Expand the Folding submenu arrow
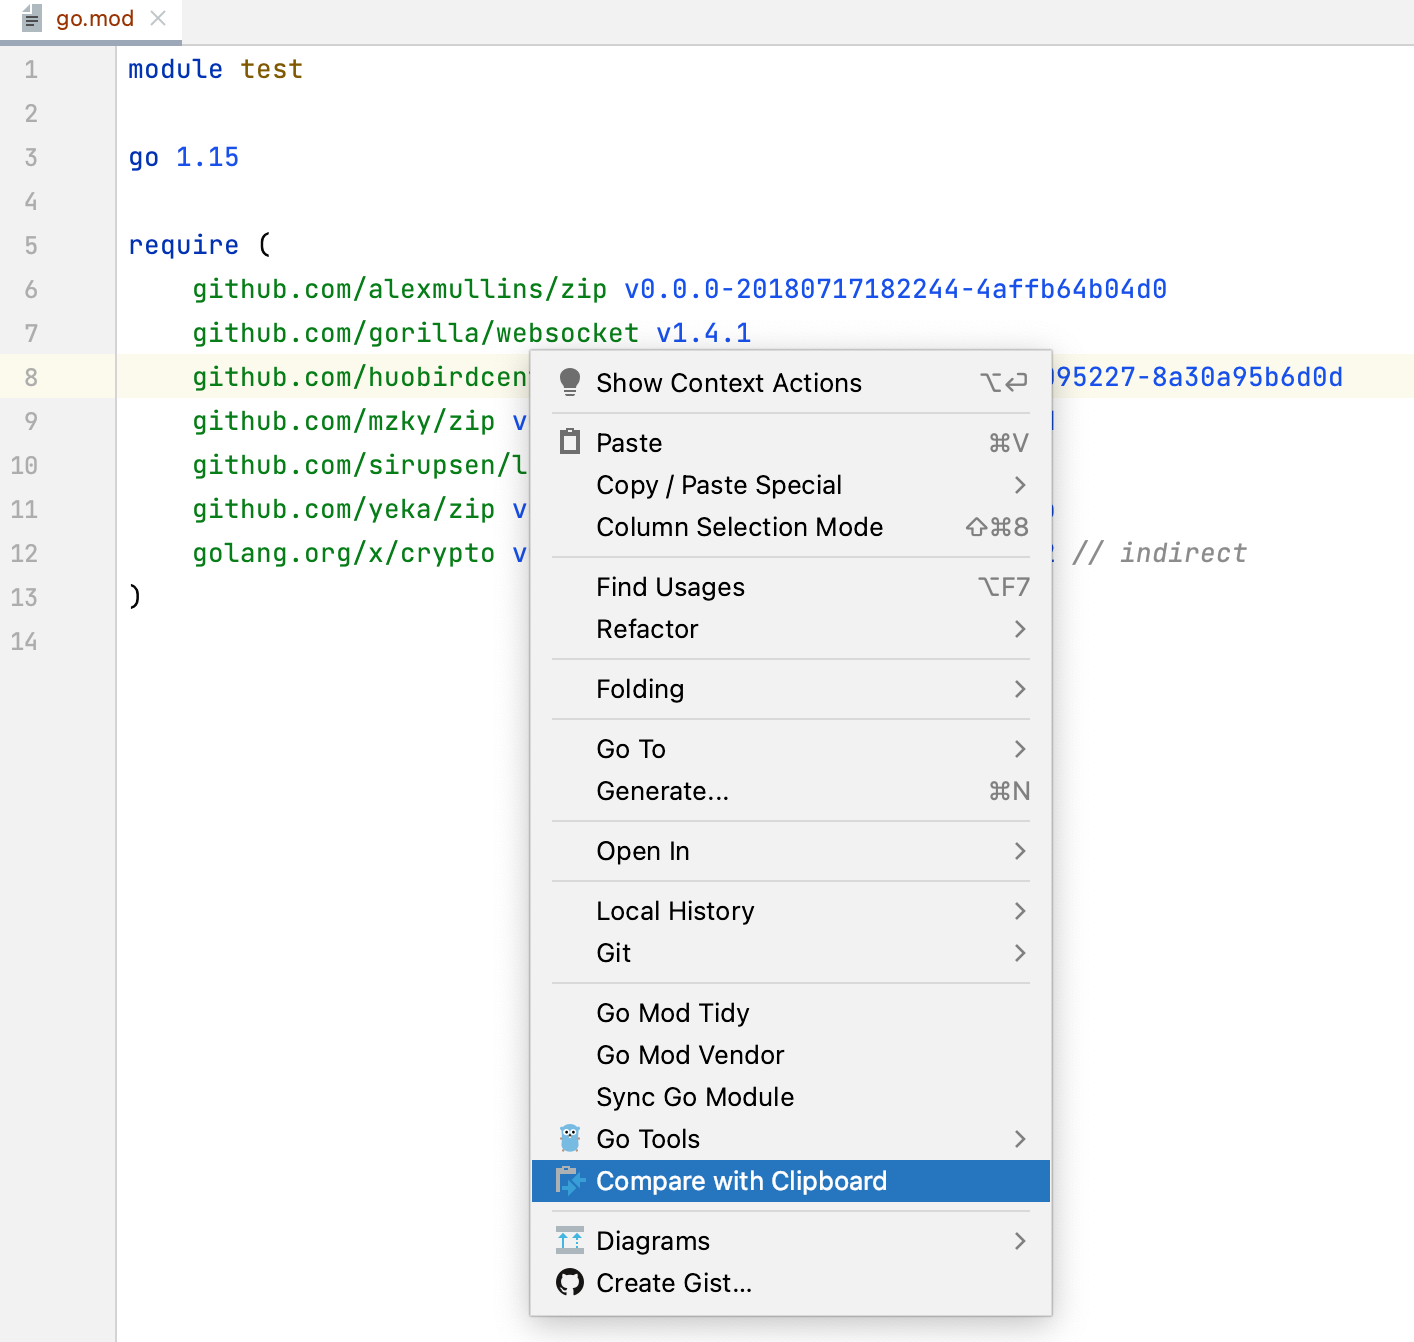The height and width of the screenshot is (1342, 1414). coord(1020,689)
